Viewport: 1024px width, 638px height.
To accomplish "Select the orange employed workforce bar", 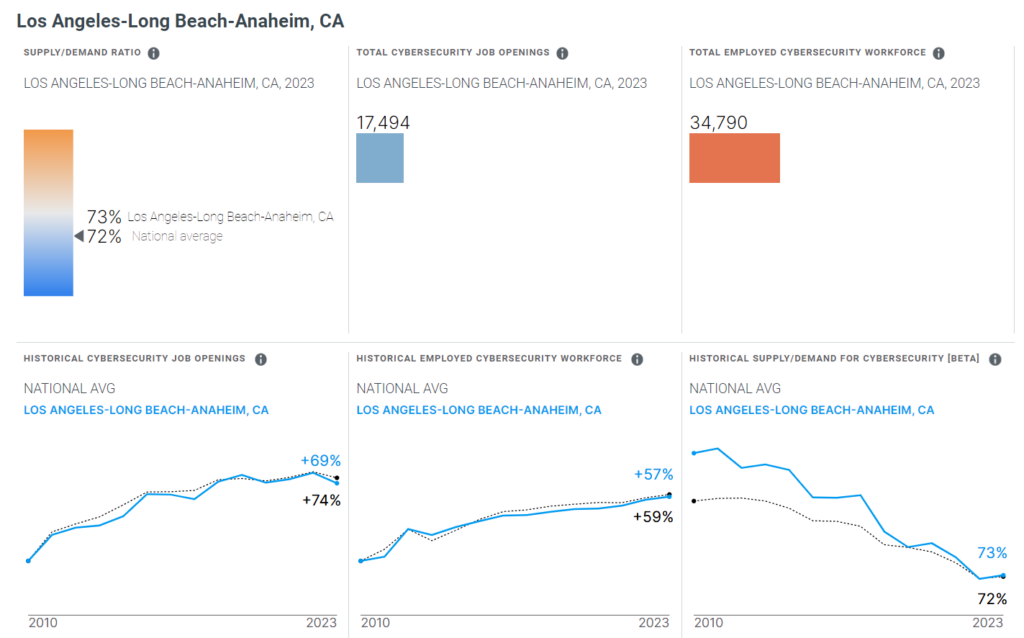I will 734,158.
